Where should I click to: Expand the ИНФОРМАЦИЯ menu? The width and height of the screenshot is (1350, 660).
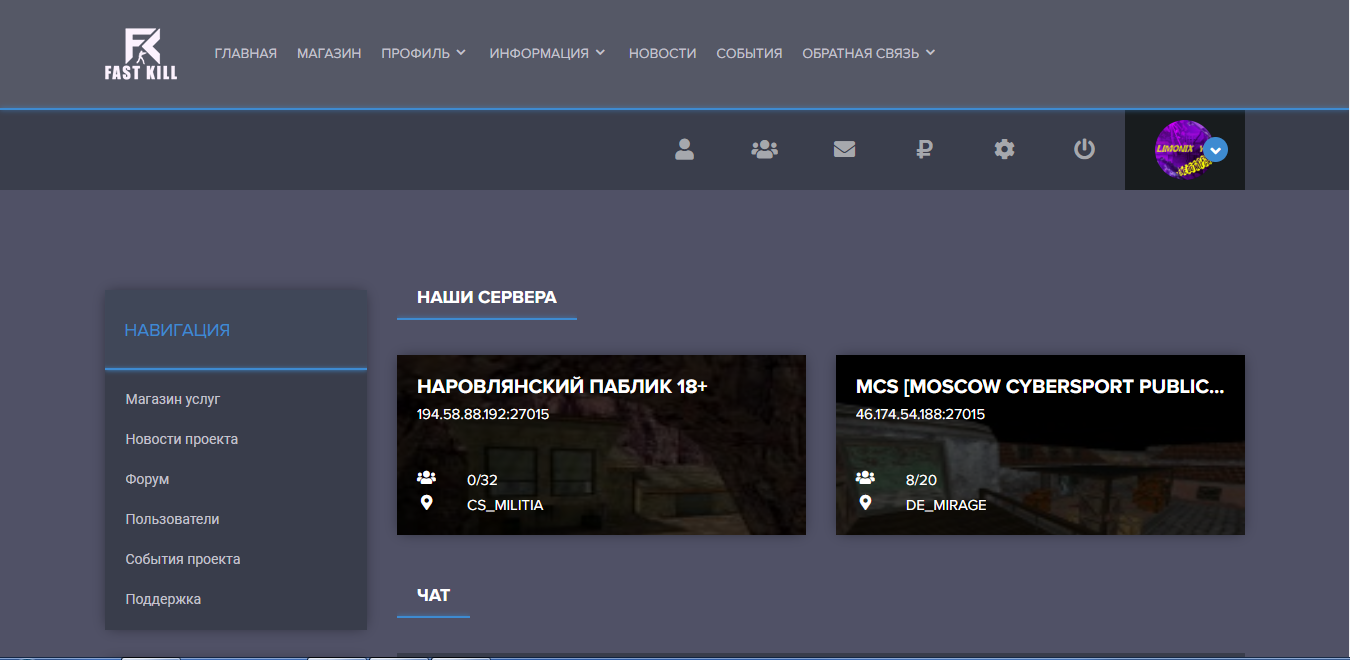tap(547, 53)
